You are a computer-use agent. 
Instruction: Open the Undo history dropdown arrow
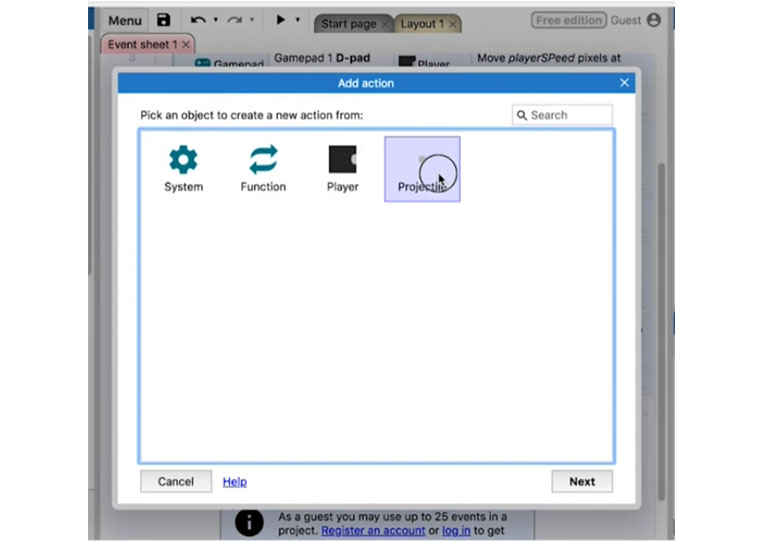pyautogui.click(x=216, y=20)
